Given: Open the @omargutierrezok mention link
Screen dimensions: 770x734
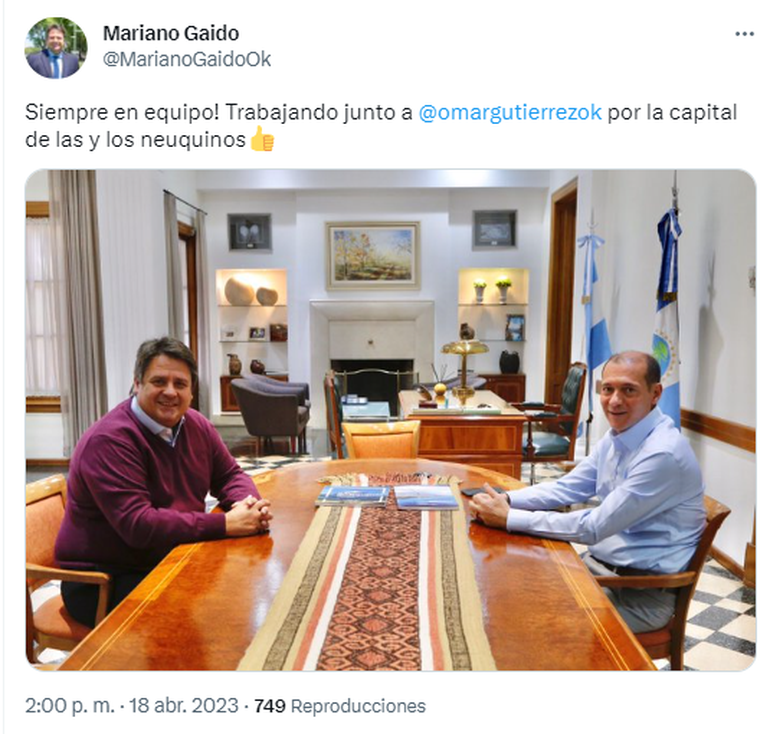Looking at the screenshot, I should click(510, 112).
